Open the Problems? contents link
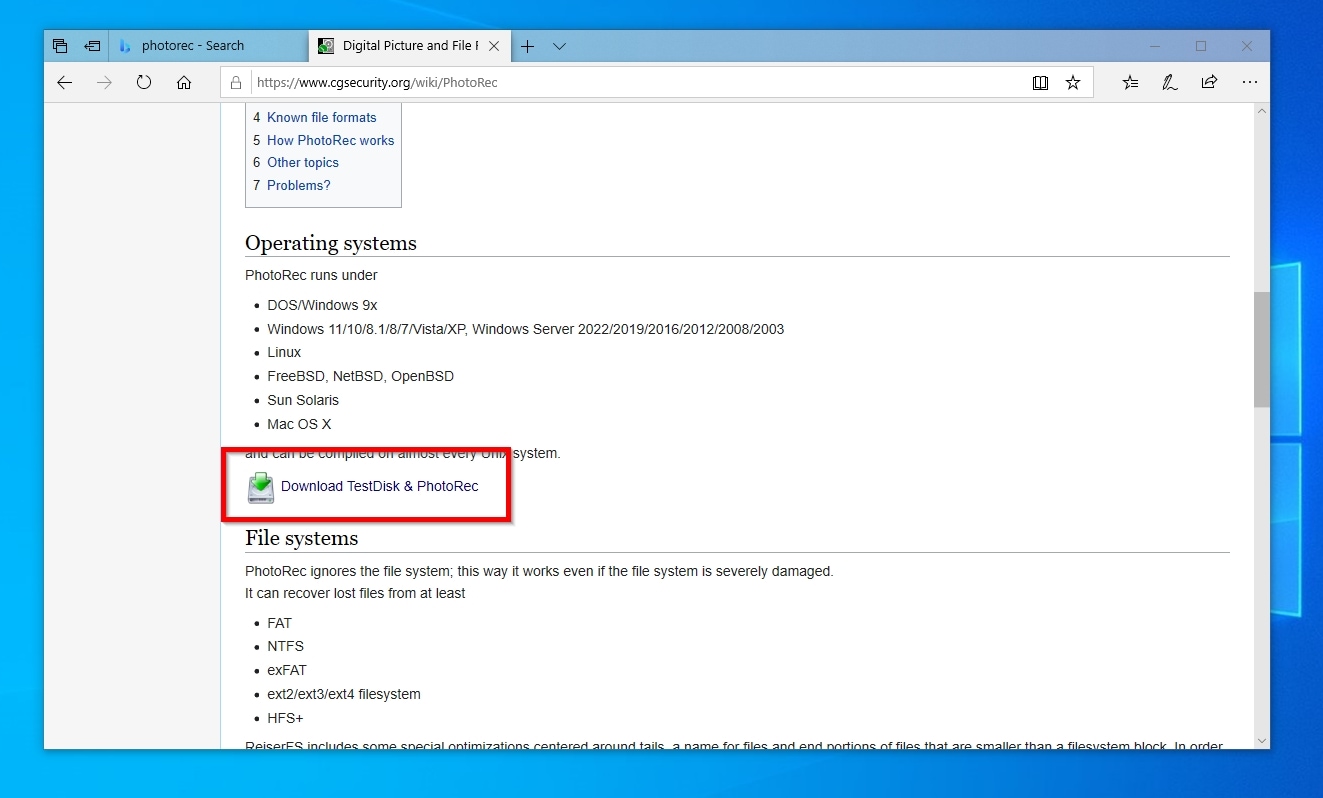The image size is (1323, 798). [299, 186]
